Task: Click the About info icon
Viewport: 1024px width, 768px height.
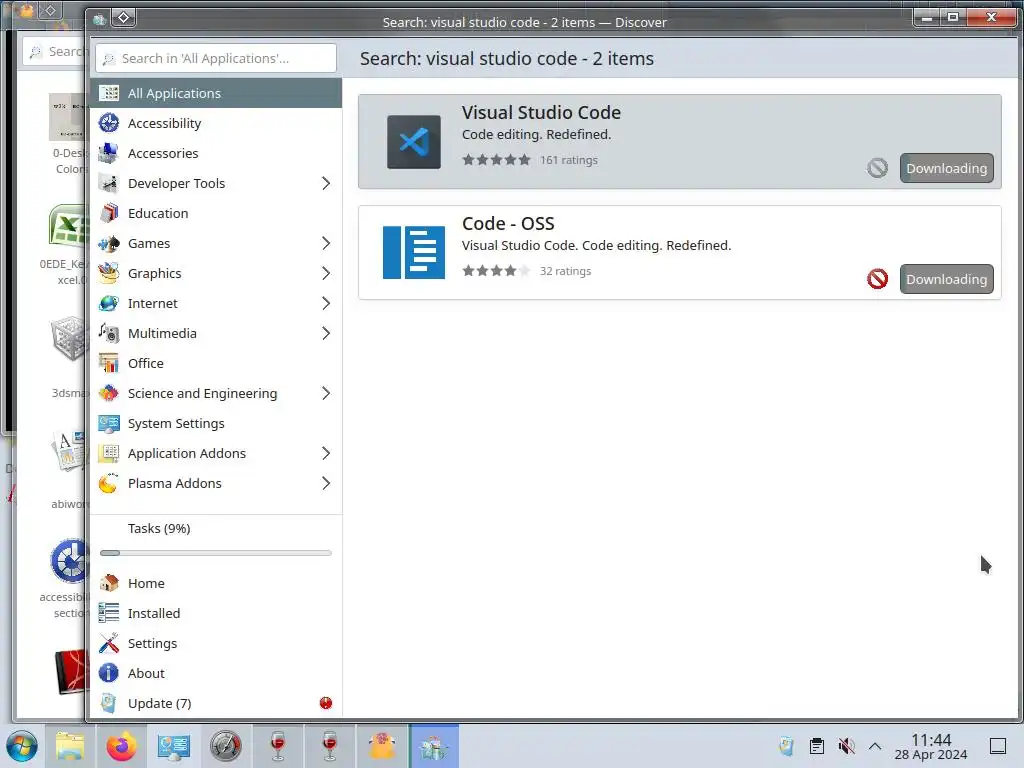Action: pyautogui.click(x=108, y=673)
